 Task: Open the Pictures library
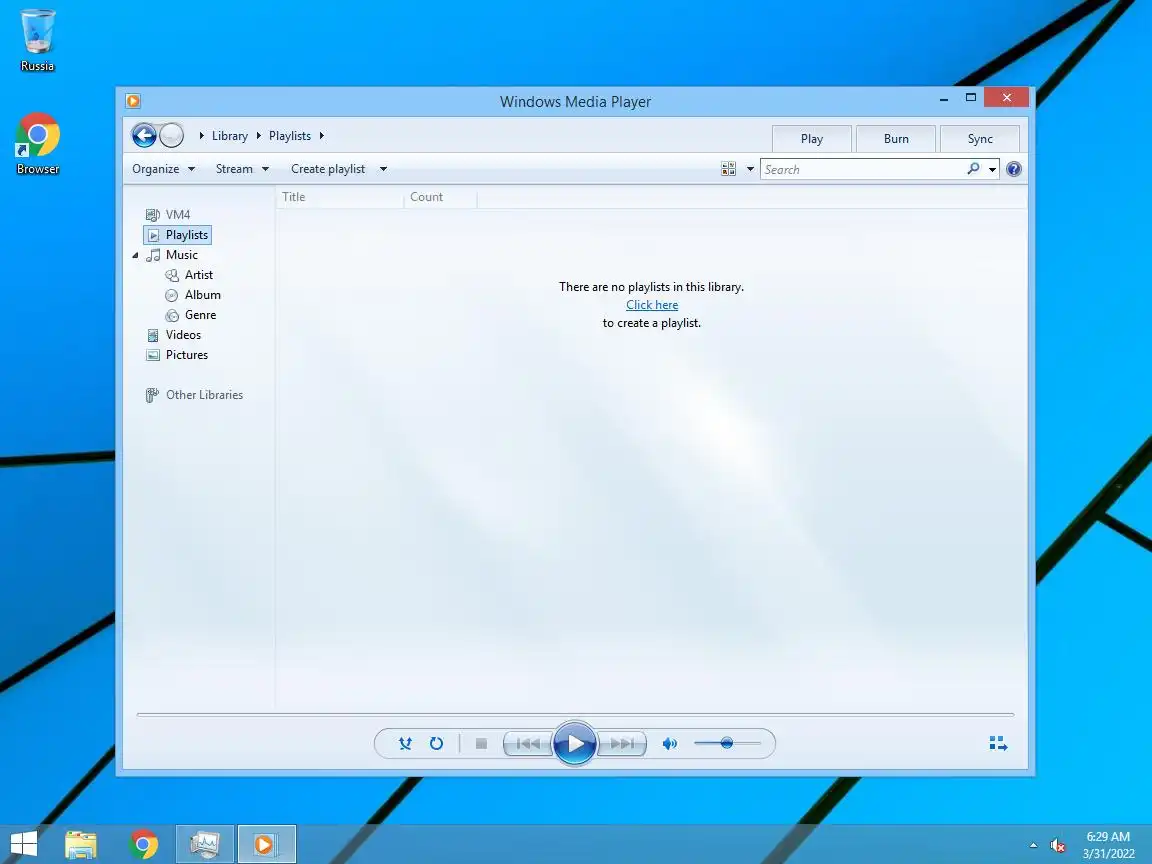tap(177, 355)
